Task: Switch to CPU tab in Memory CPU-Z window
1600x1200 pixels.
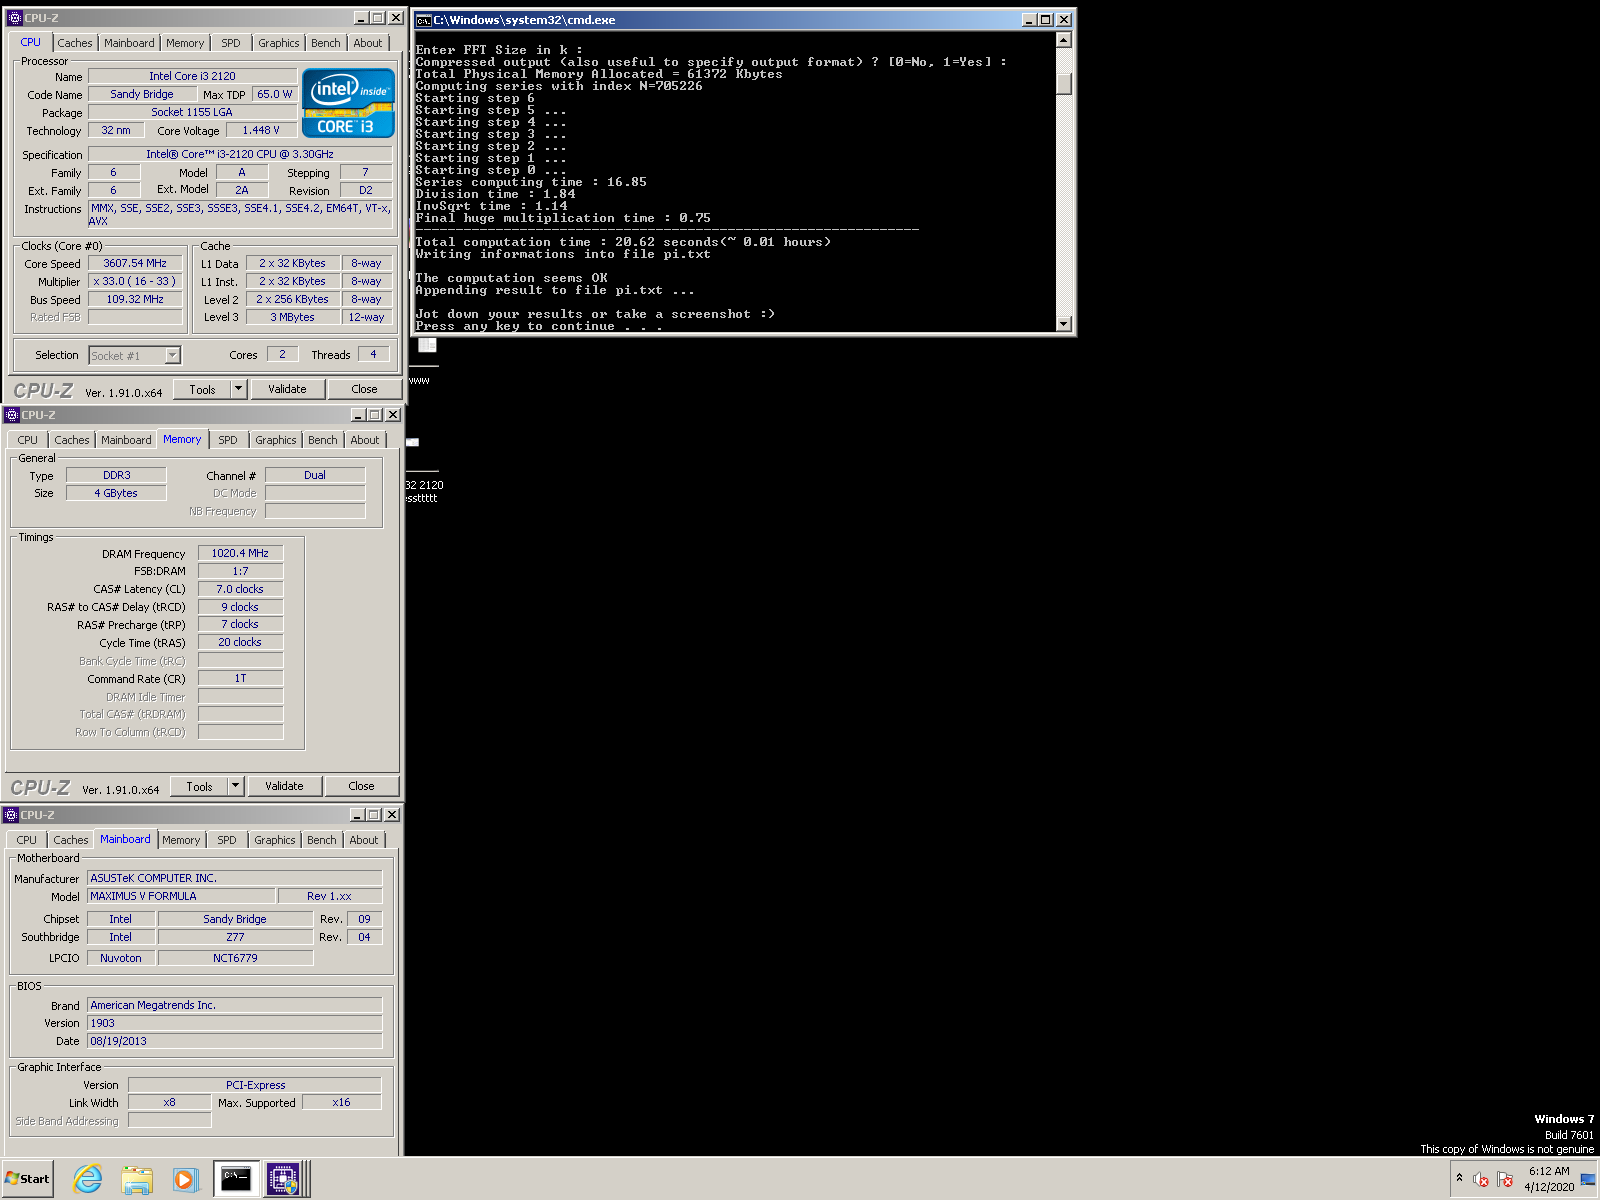Action: pos(27,440)
